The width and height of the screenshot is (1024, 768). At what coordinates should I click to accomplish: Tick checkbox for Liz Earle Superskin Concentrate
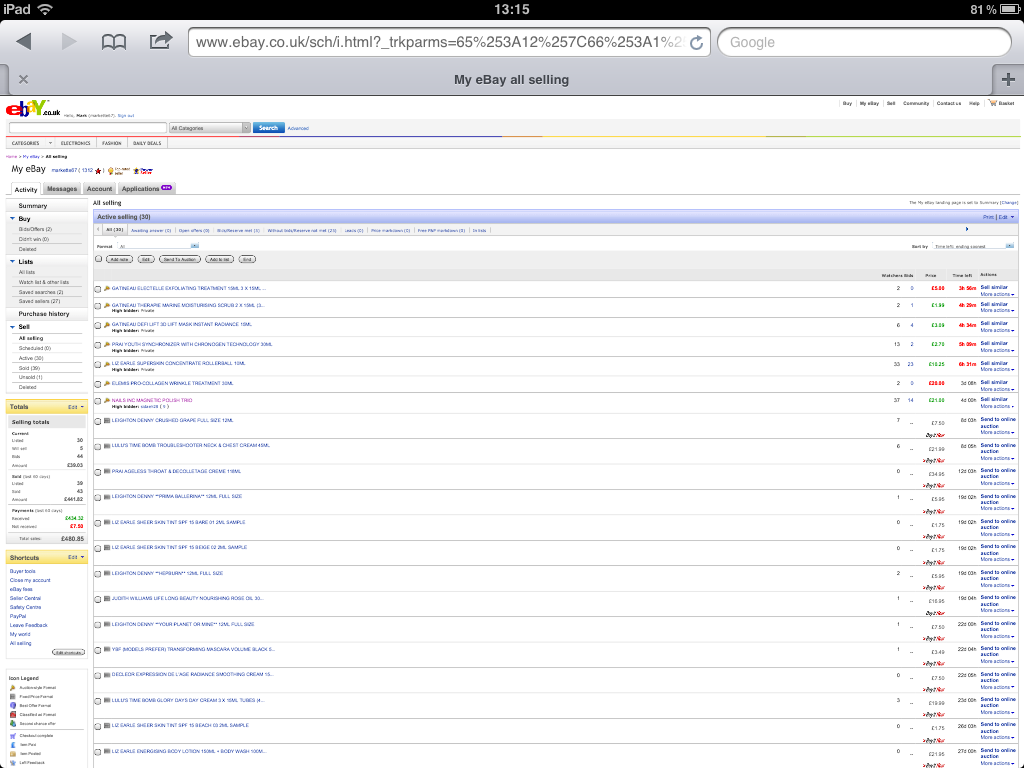[x=98, y=364]
